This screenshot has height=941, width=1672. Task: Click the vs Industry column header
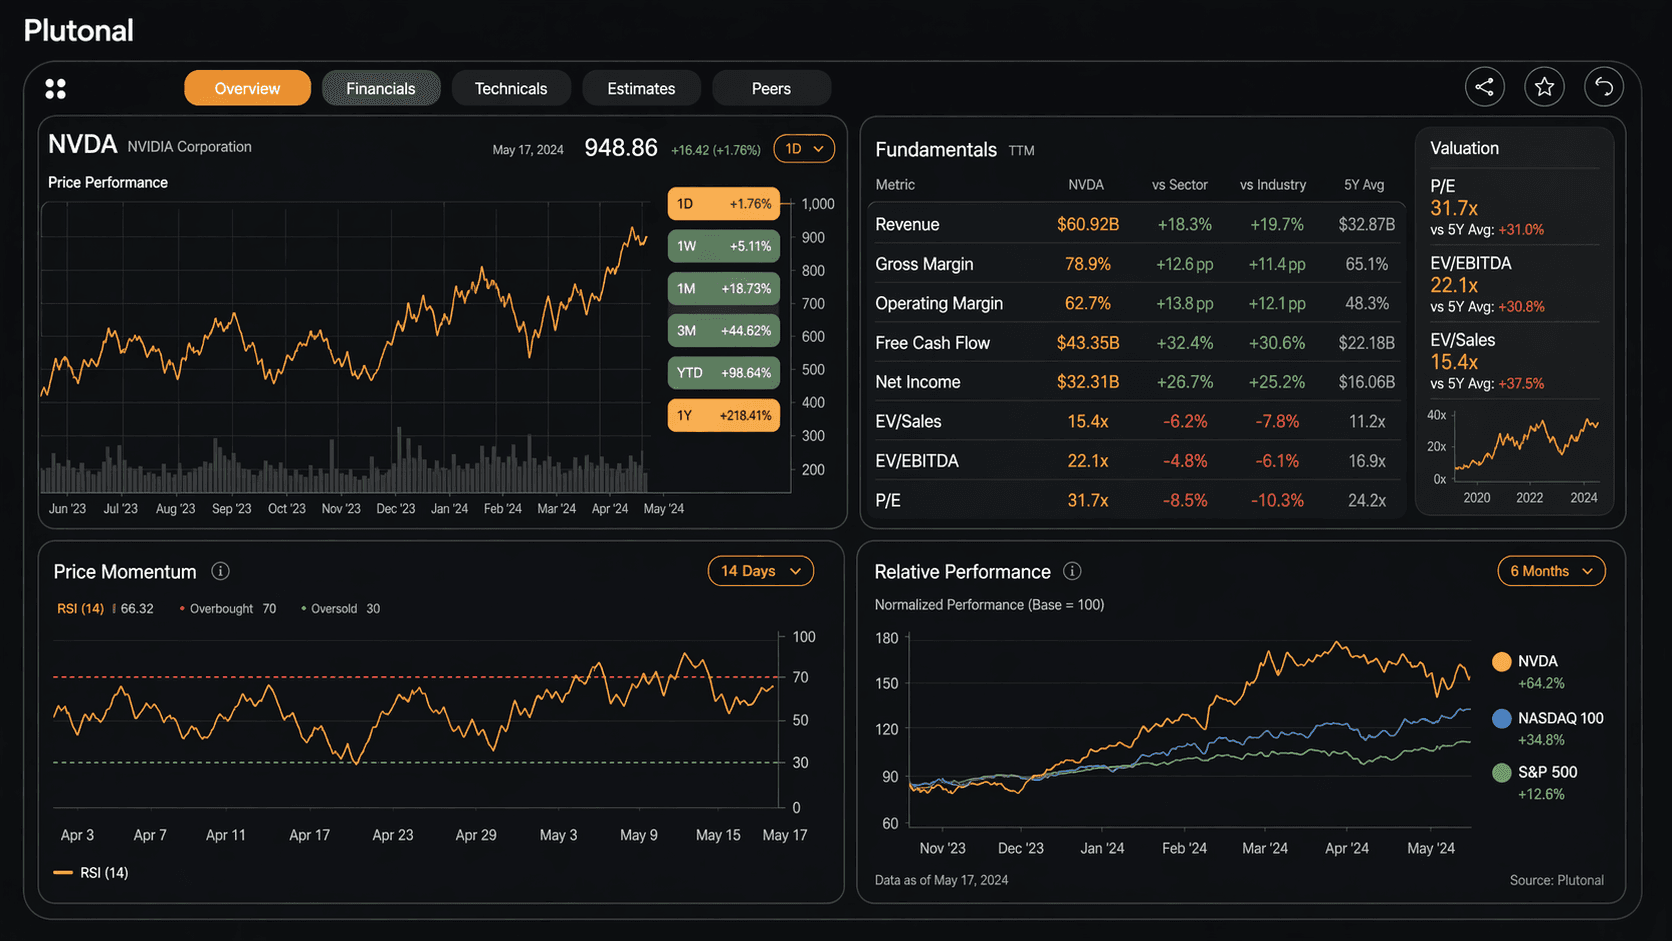tap(1273, 185)
